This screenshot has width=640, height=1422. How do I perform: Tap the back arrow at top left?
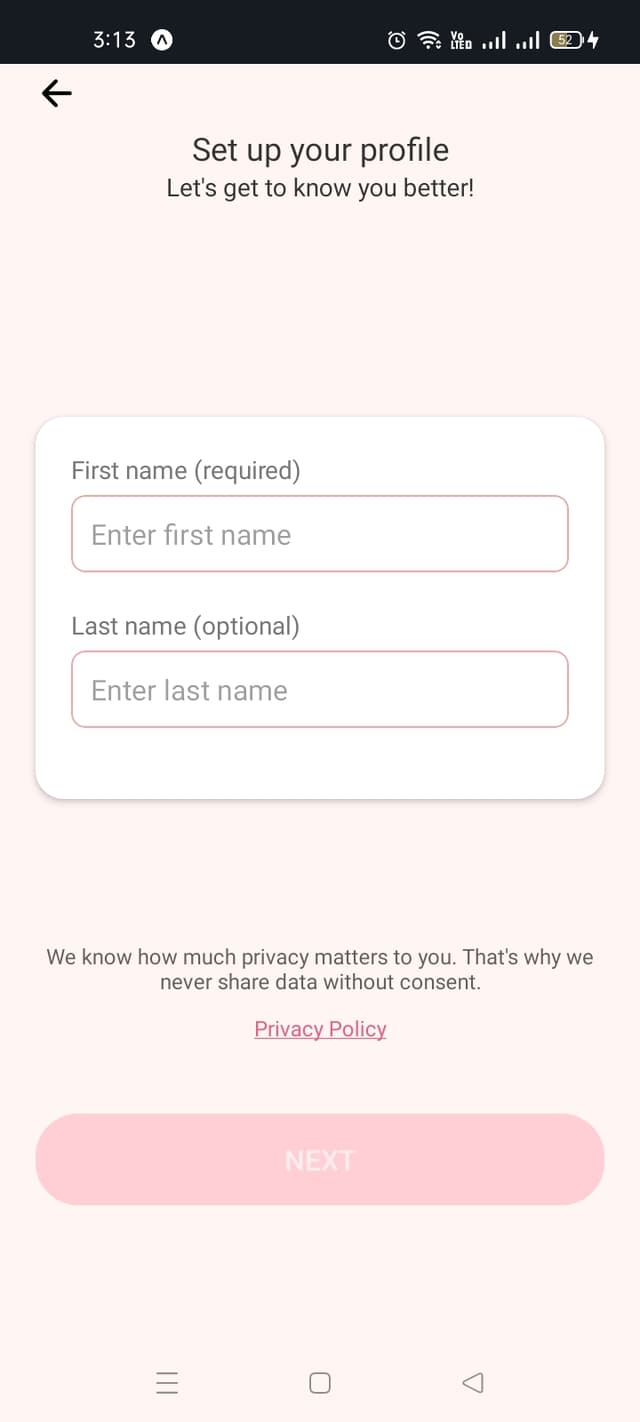tap(56, 93)
